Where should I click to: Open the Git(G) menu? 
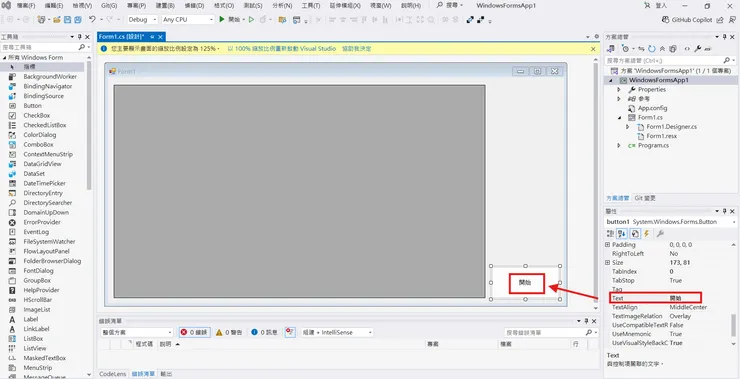(x=109, y=6)
